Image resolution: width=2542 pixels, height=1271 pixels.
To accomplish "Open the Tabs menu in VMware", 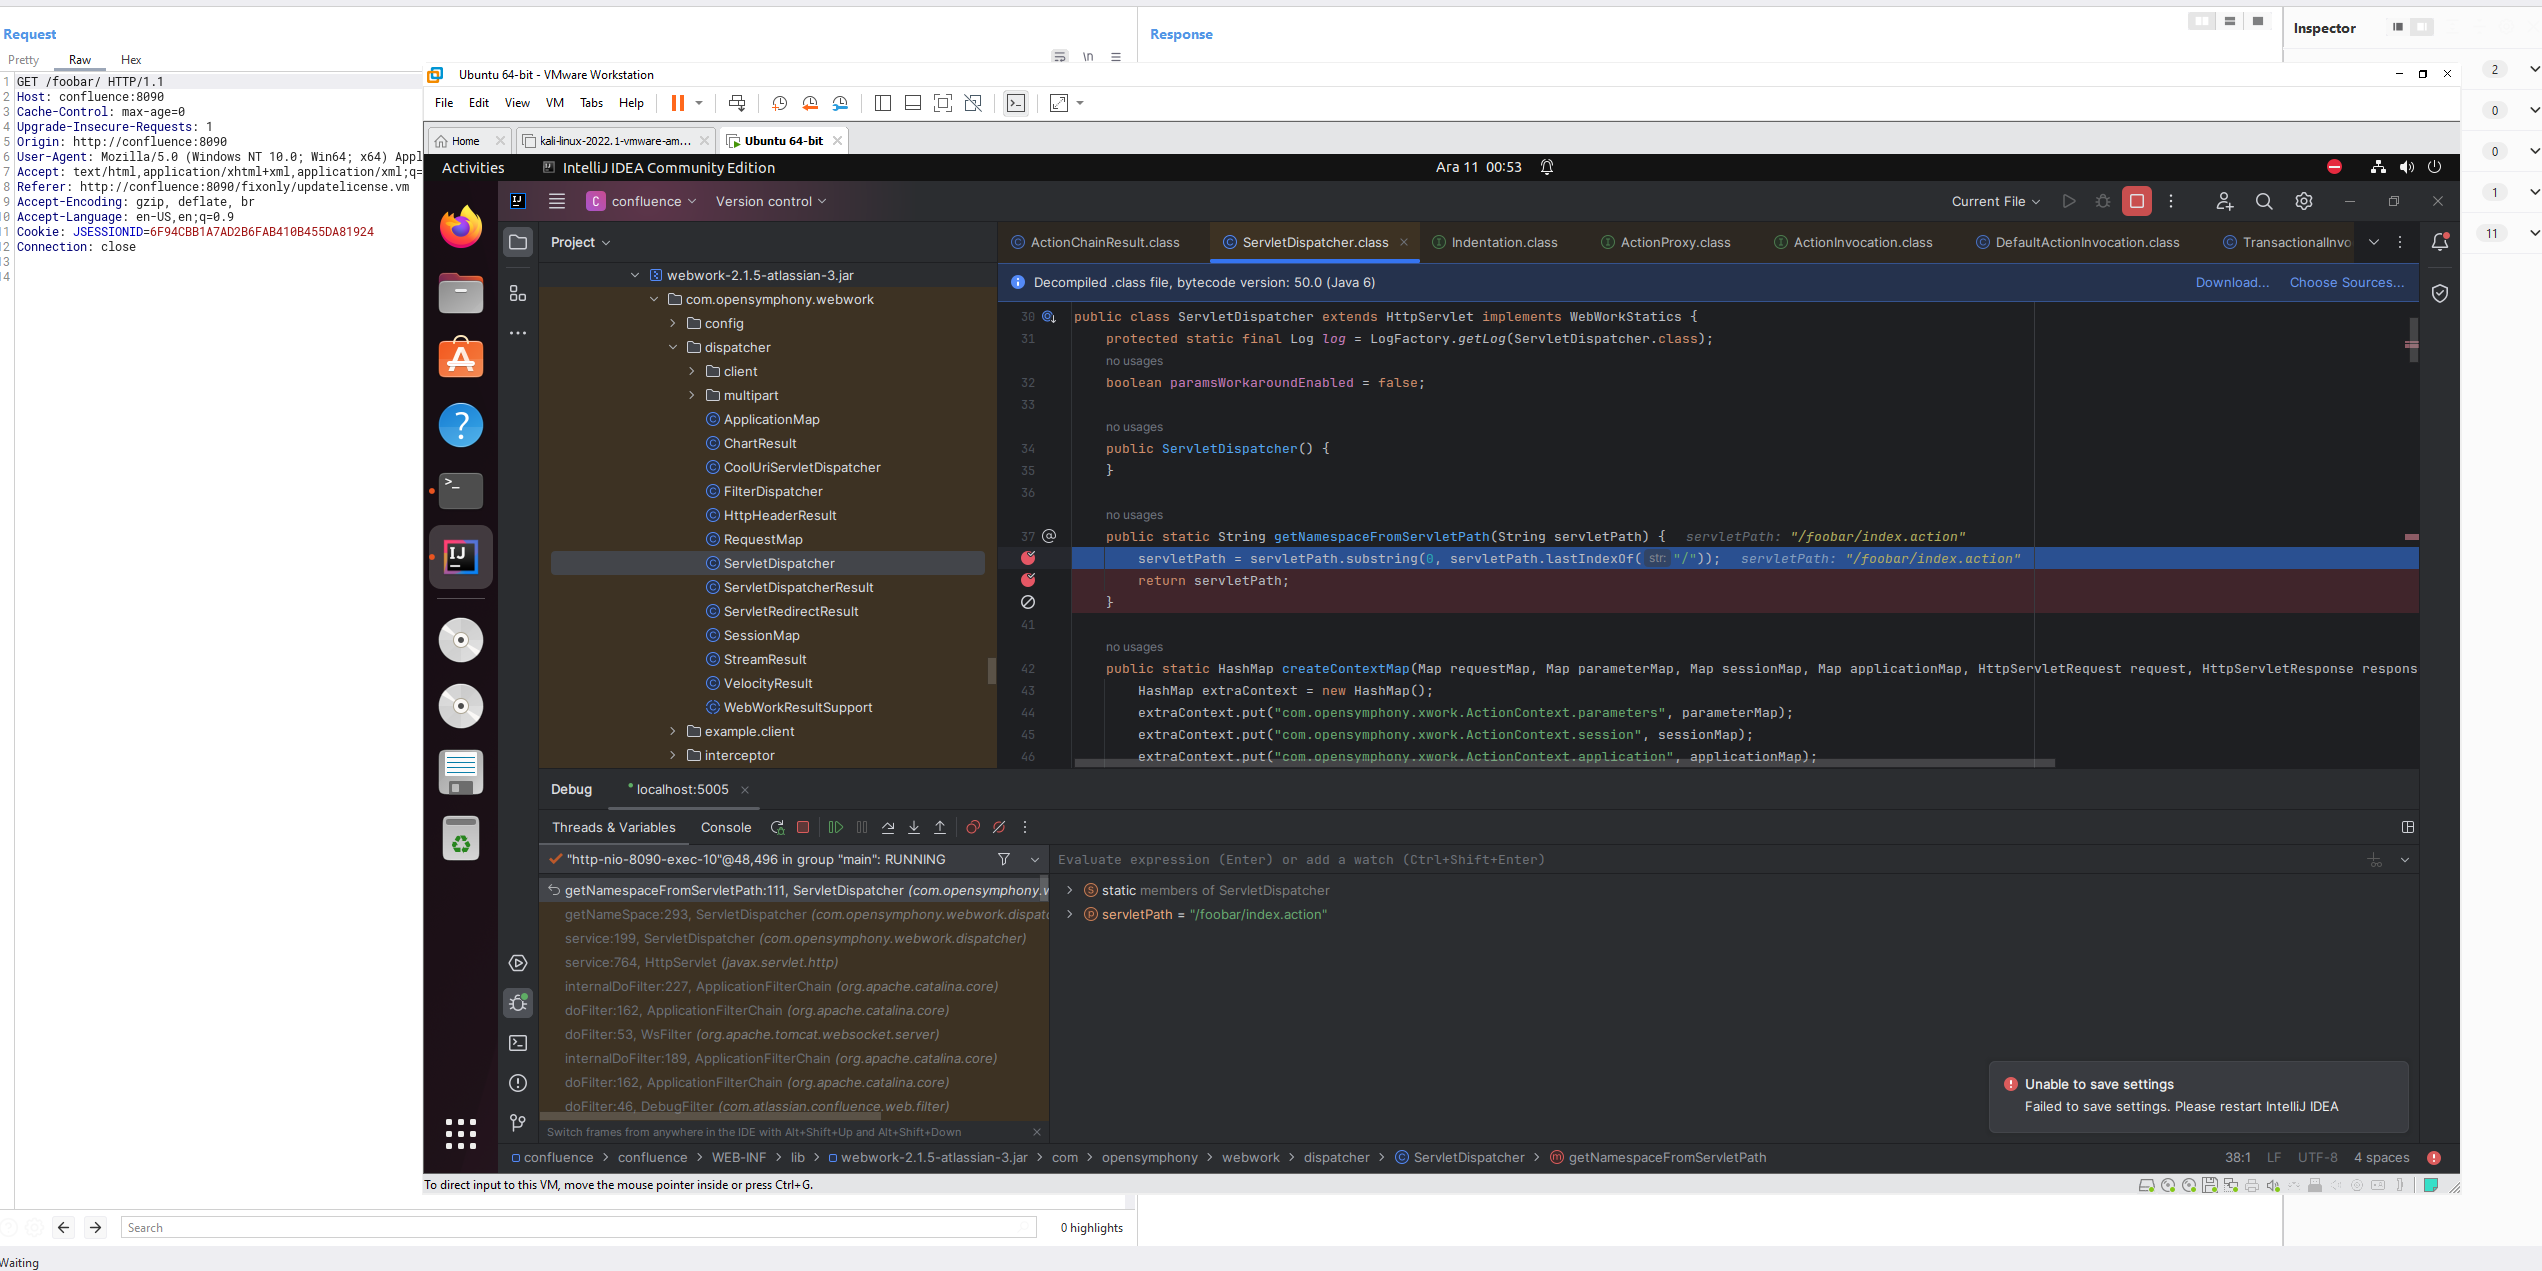I will (x=591, y=103).
